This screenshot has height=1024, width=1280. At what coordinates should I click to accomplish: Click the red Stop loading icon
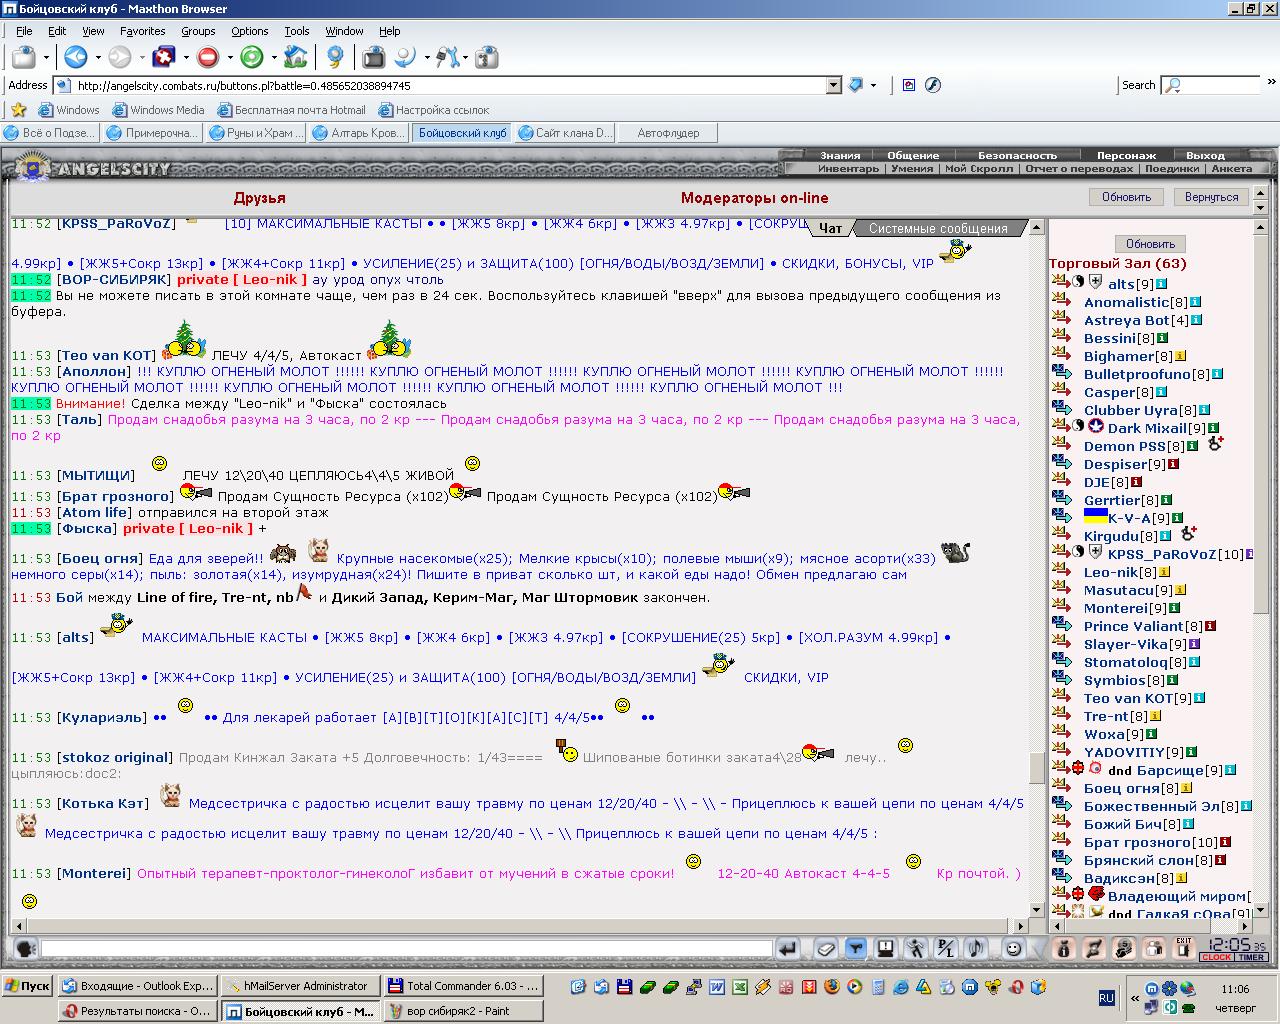pos(208,57)
